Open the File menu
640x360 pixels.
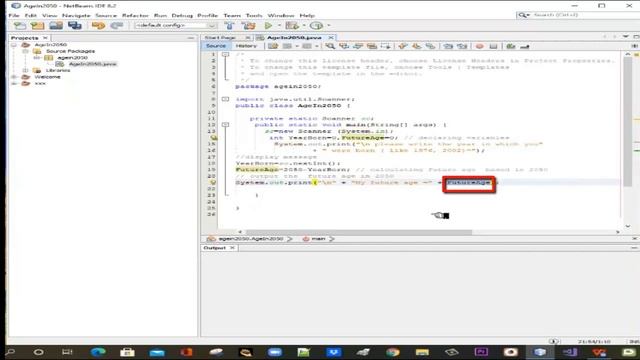tap(14, 15)
